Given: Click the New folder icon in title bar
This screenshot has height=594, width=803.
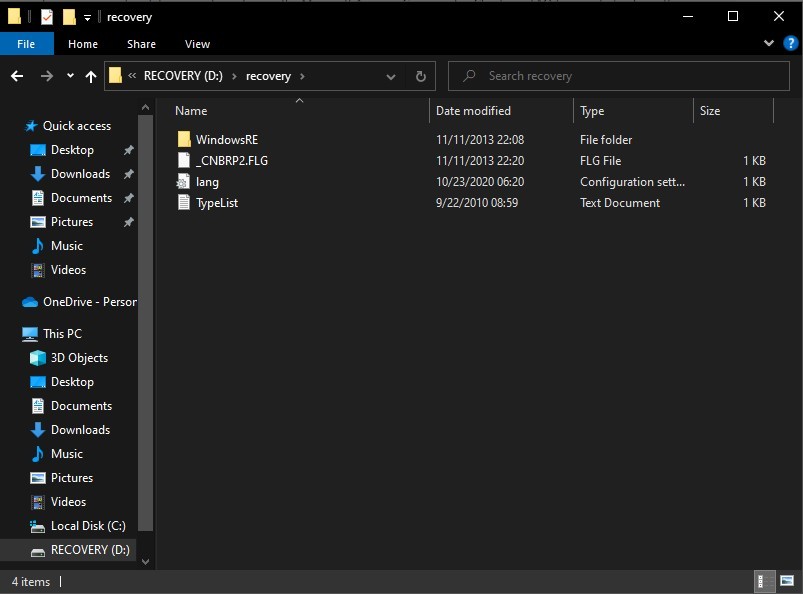Looking at the screenshot, I should pos(69,17).
